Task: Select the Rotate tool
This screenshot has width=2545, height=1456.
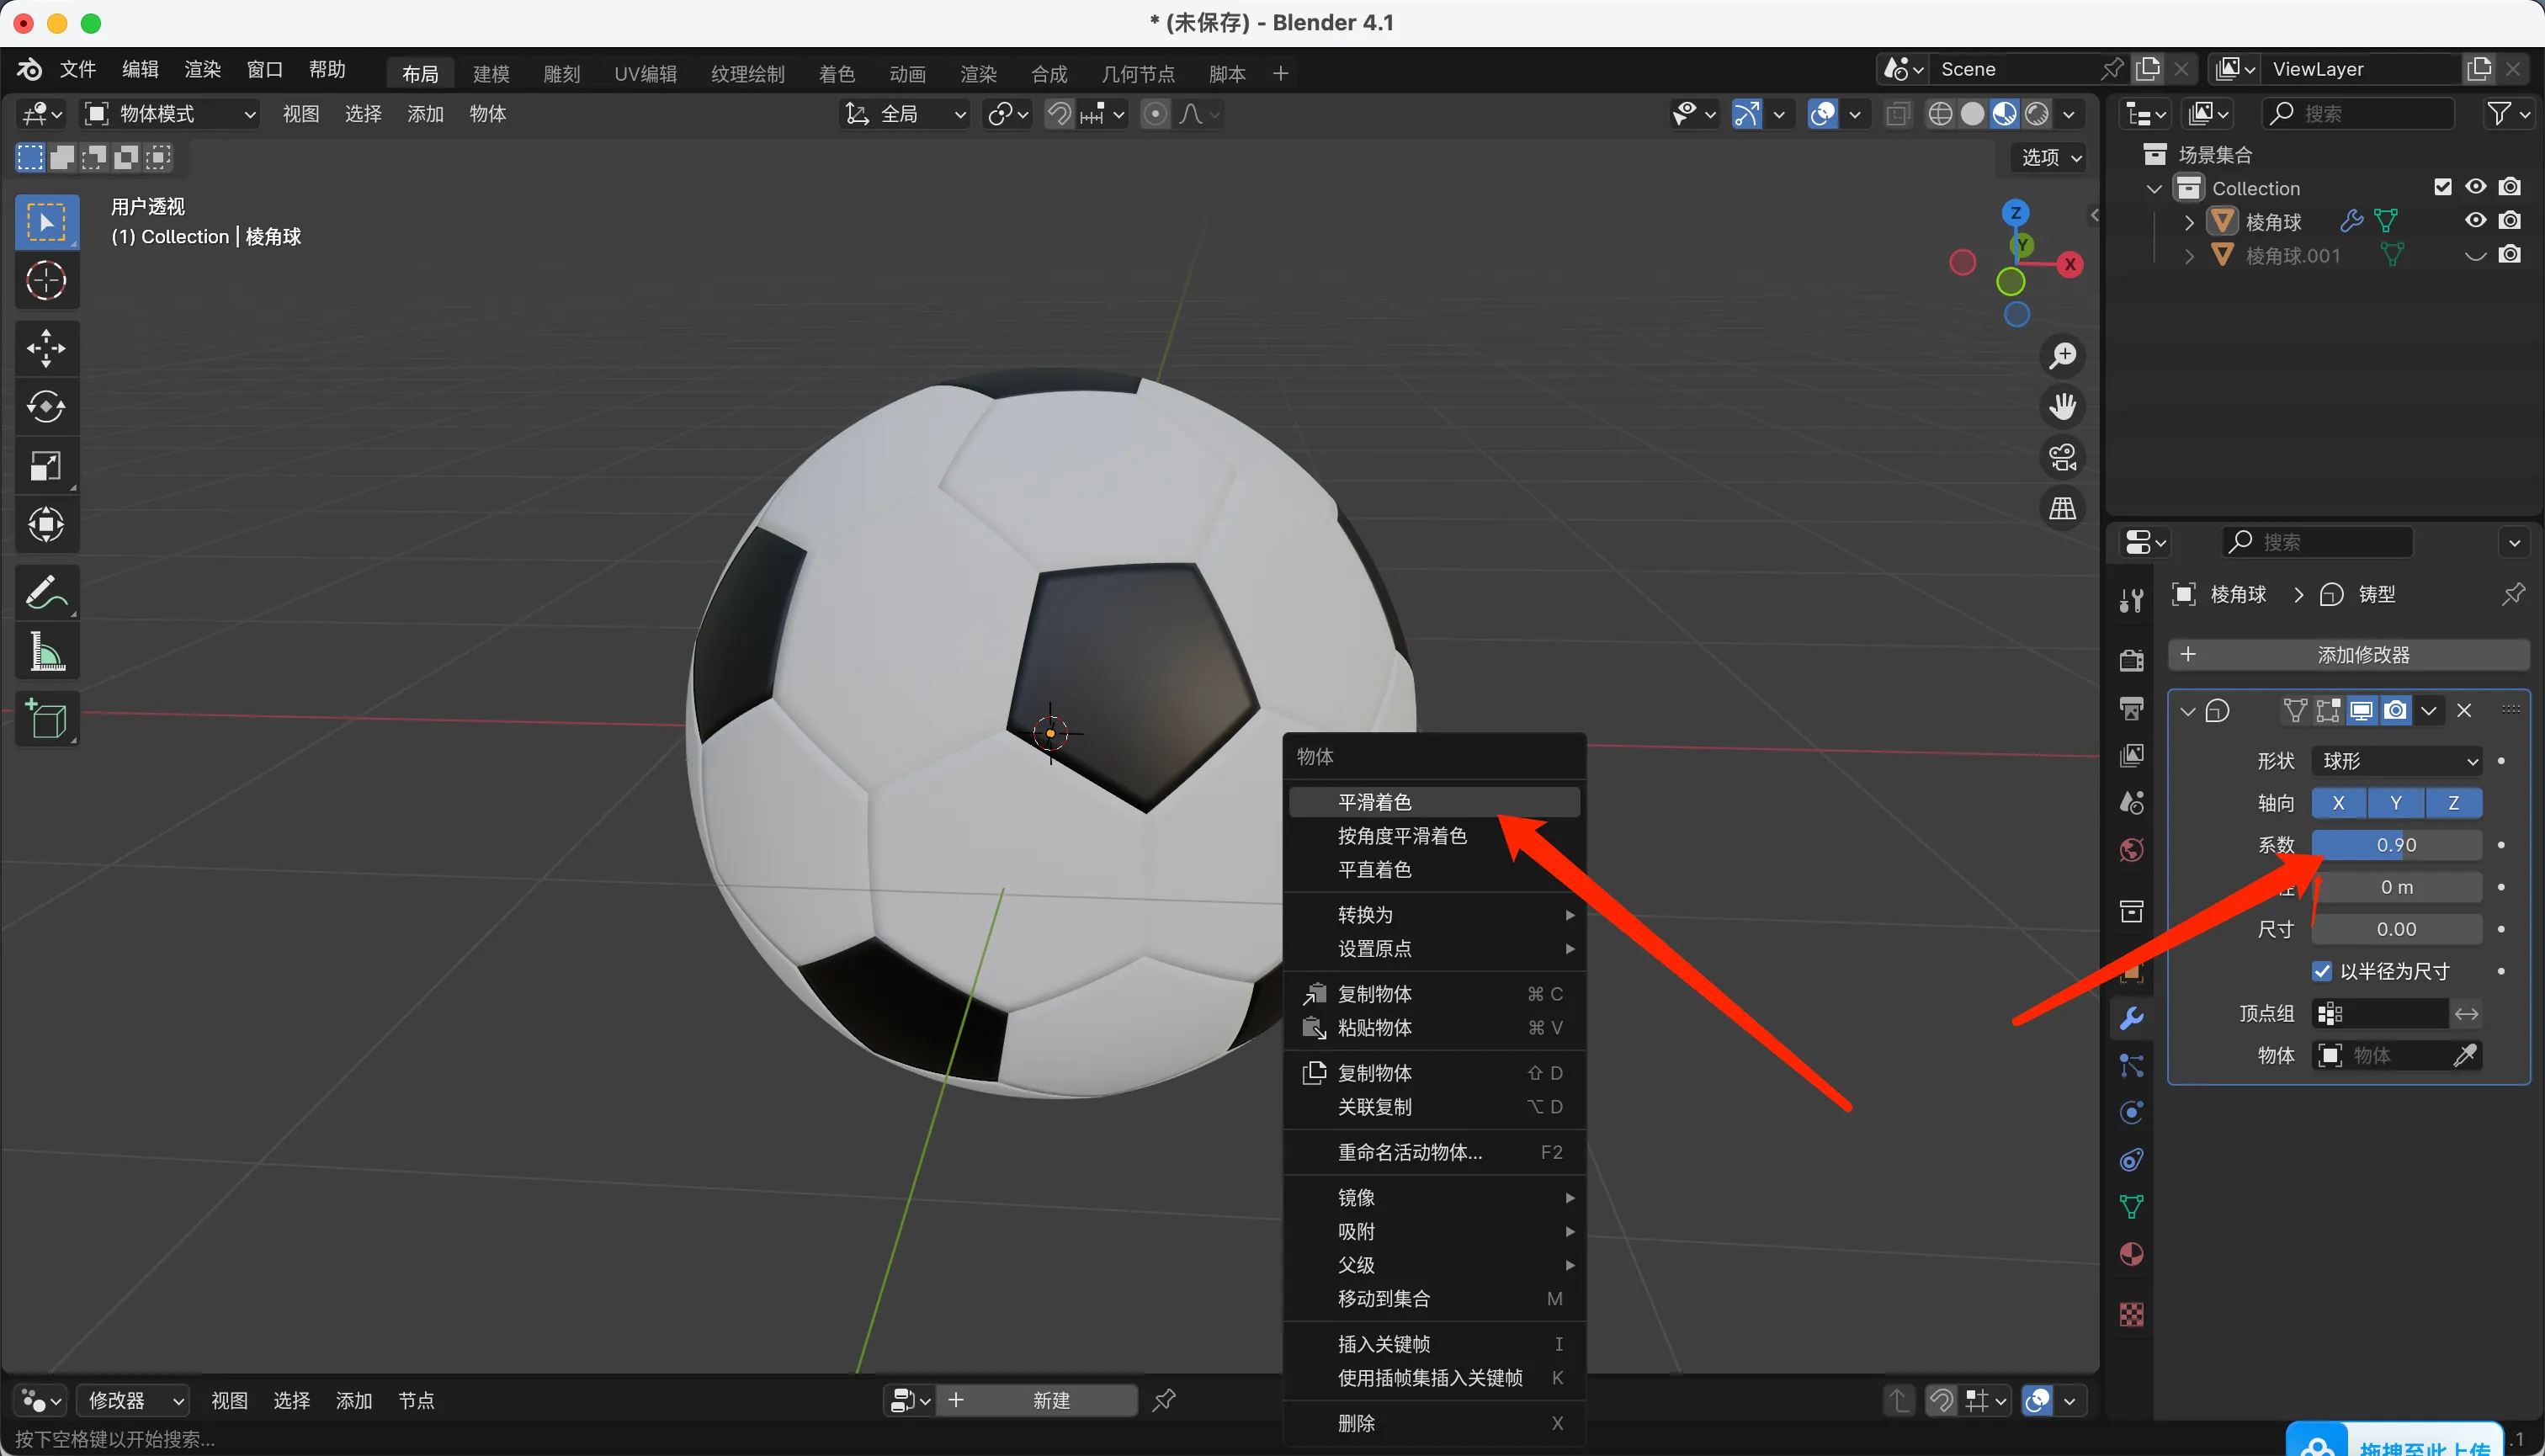Action: coord(46,407)
